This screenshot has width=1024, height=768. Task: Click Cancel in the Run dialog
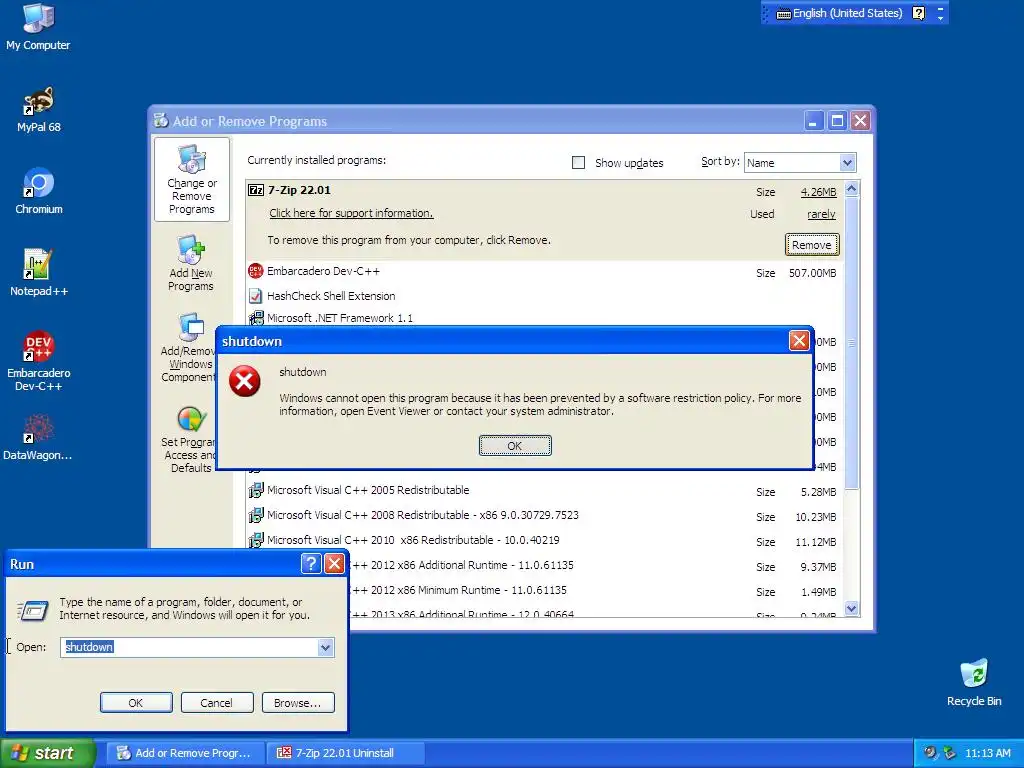[216, 703]
